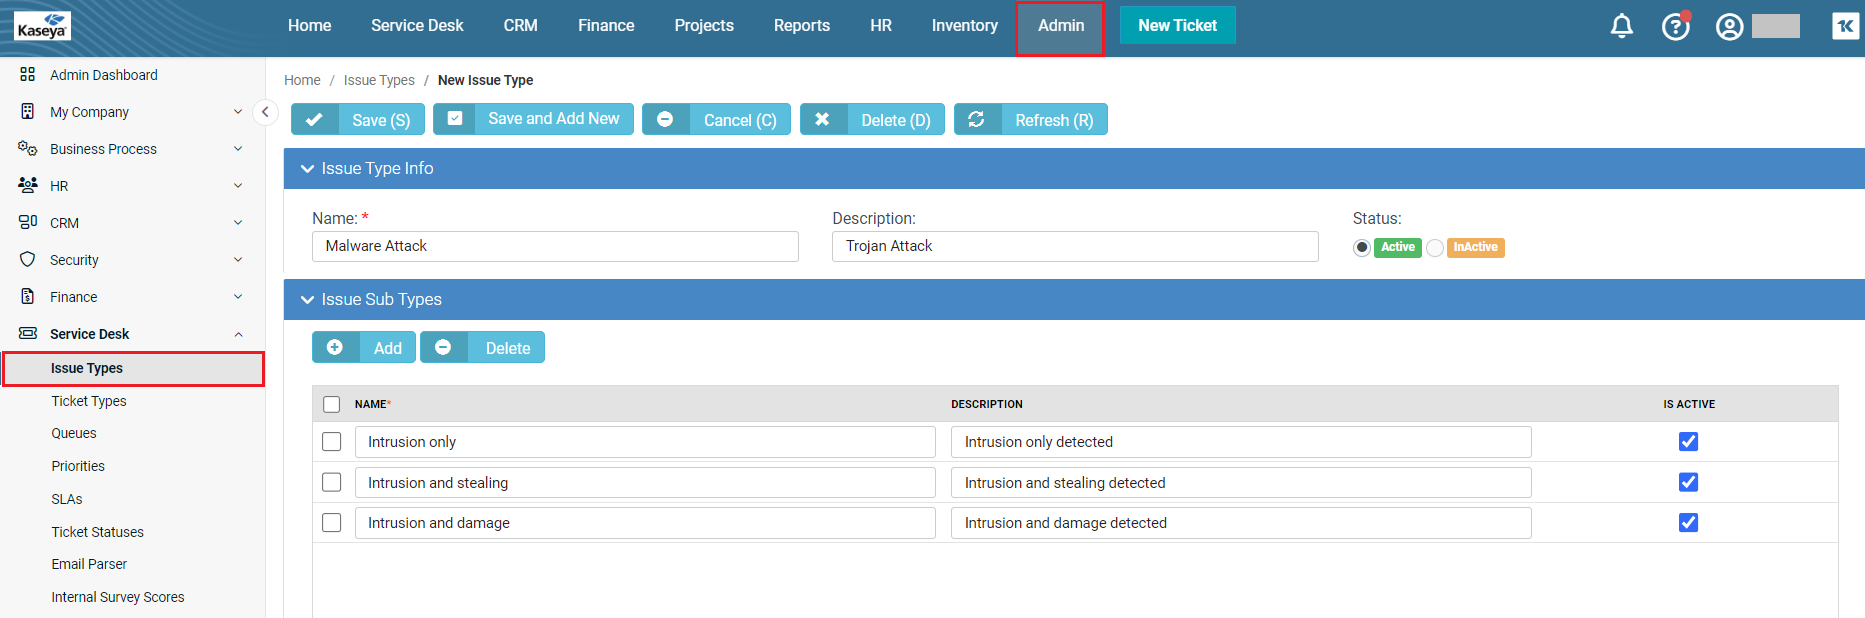Click the user profile avatar icon

1729,26
